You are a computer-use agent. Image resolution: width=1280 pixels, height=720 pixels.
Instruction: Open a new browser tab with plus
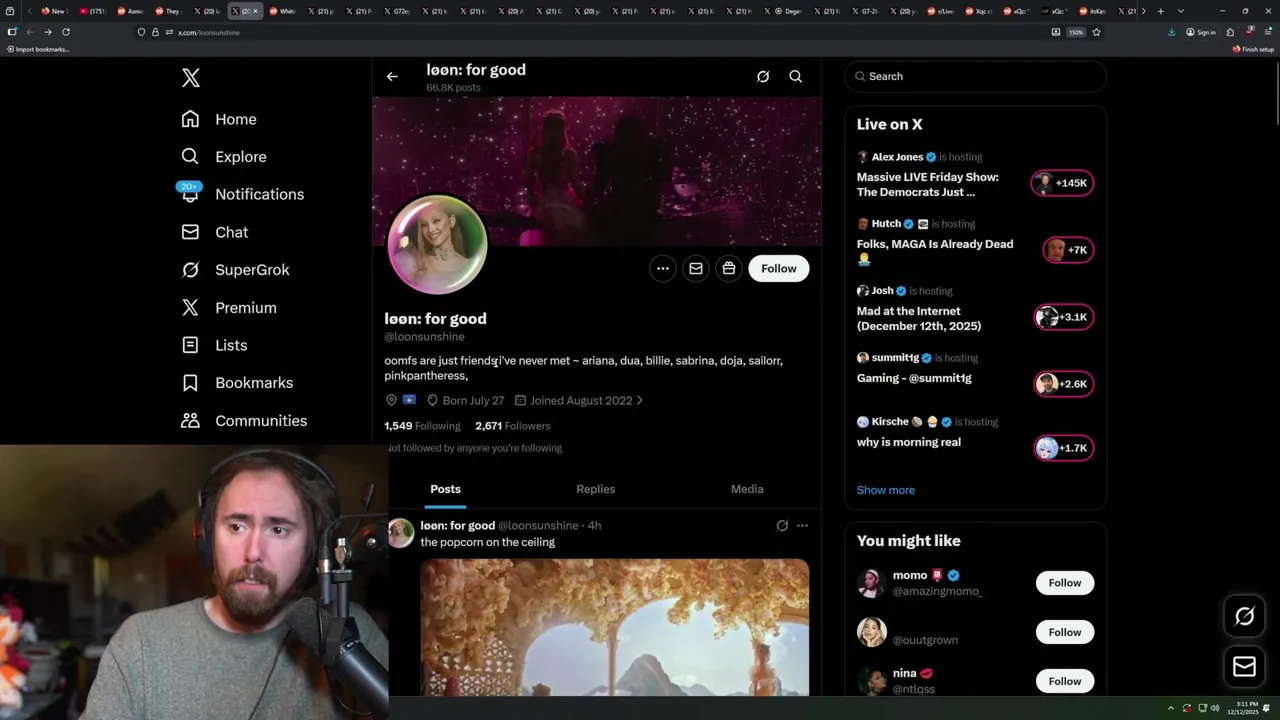click(1160, 11)
